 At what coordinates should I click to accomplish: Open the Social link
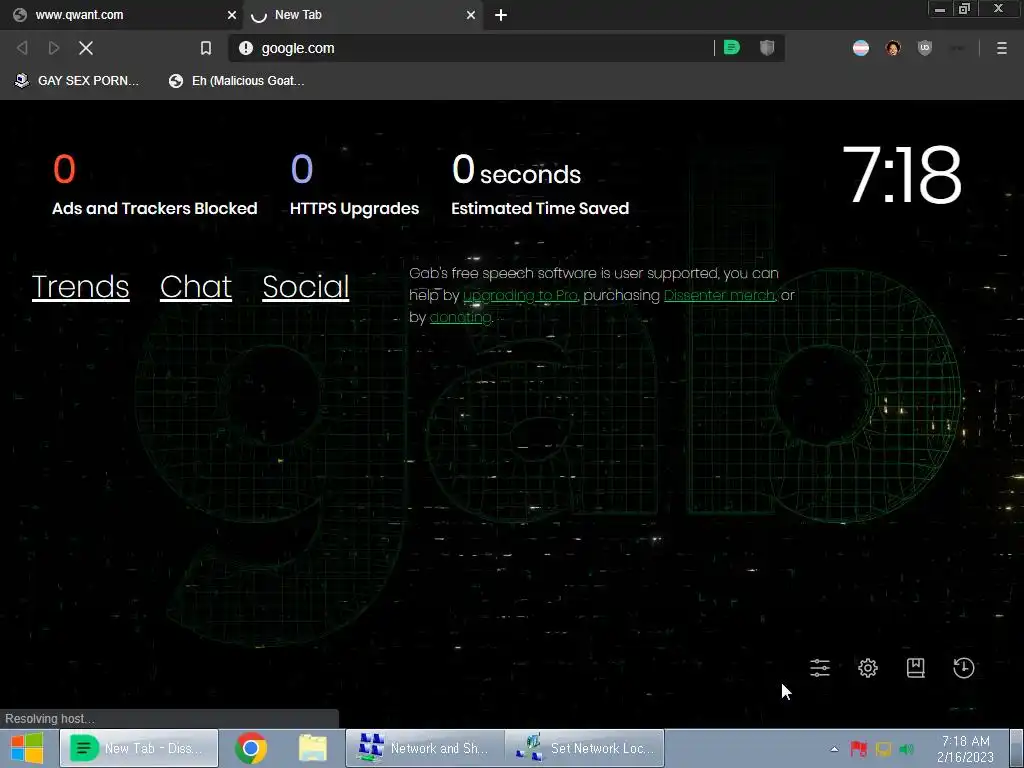click(306, 287)
